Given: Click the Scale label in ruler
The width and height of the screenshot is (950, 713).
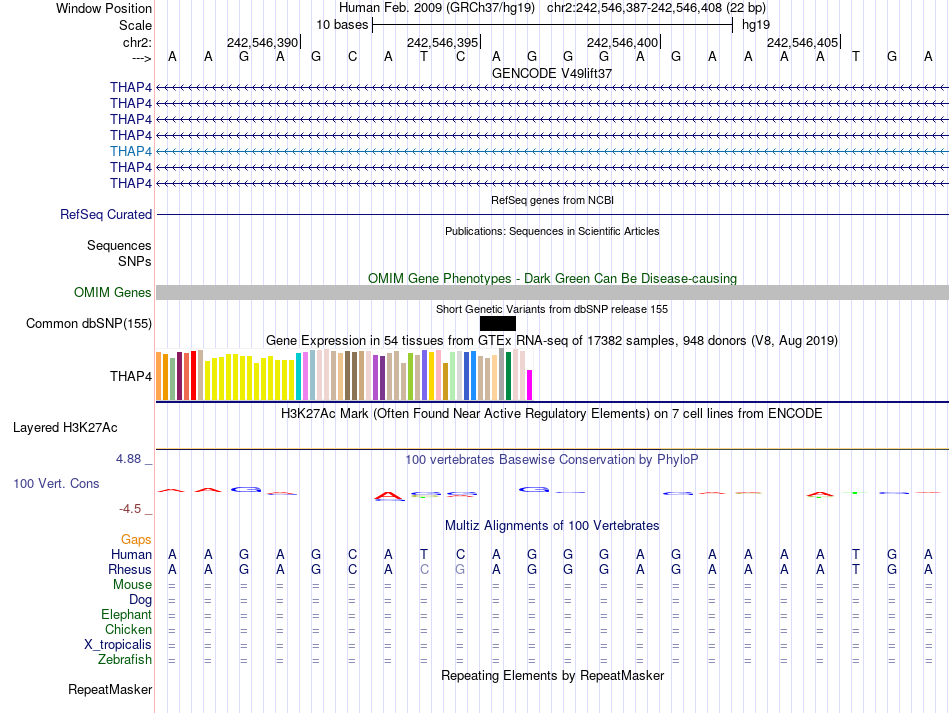Looking at the screenshot, I should click(135, 25).
